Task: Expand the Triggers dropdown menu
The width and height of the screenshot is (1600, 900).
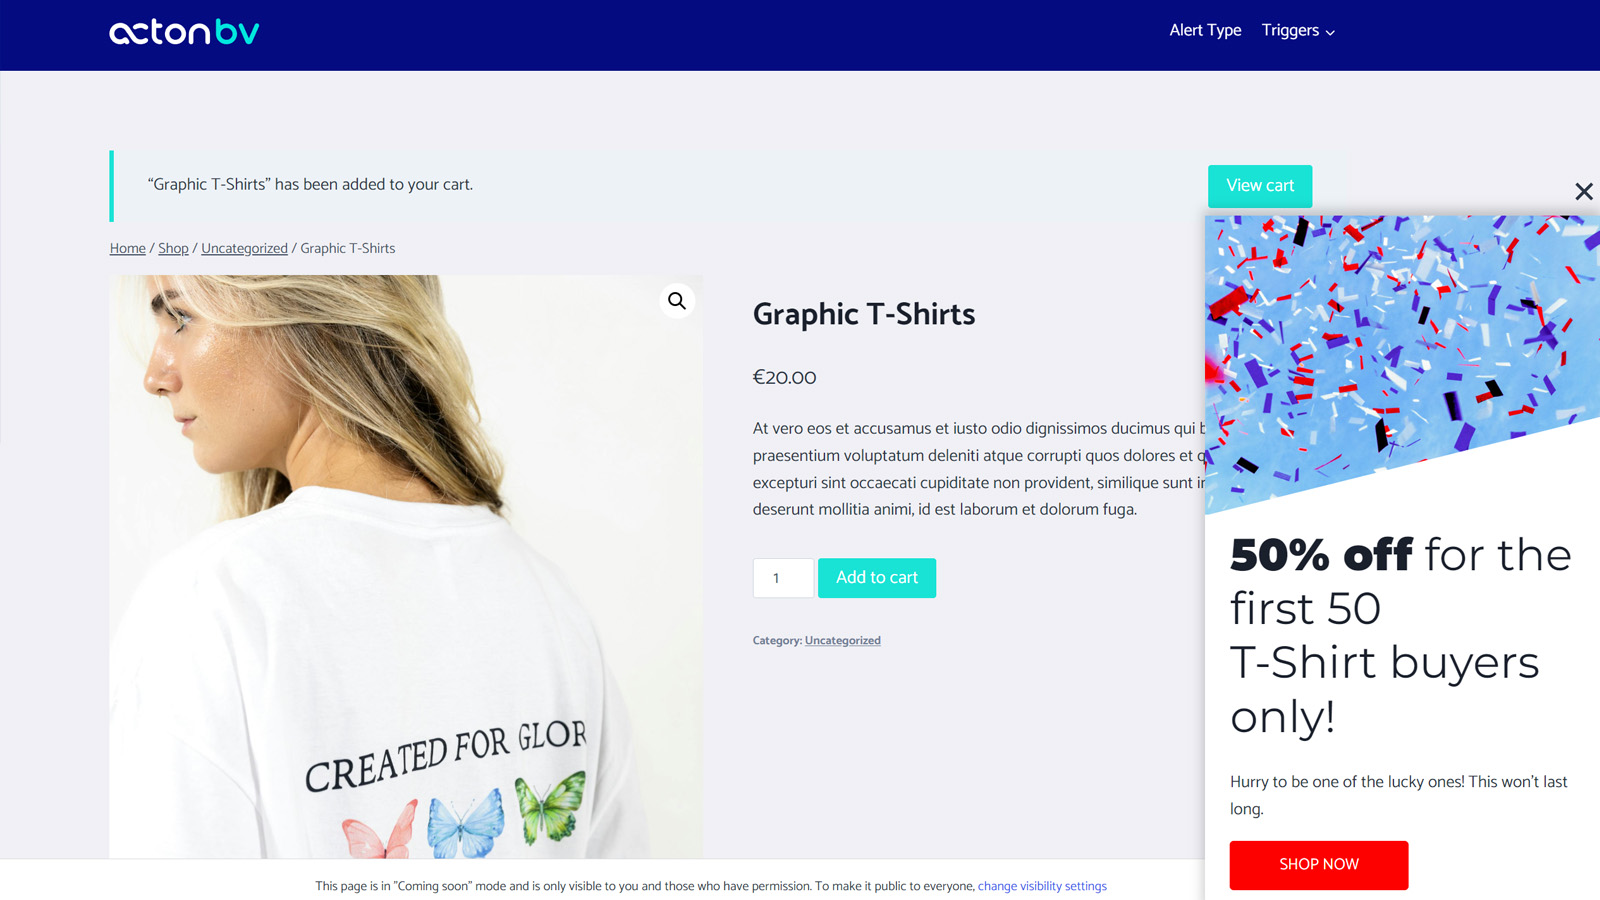Action: pyautogui.click(x=1298, y=31)
